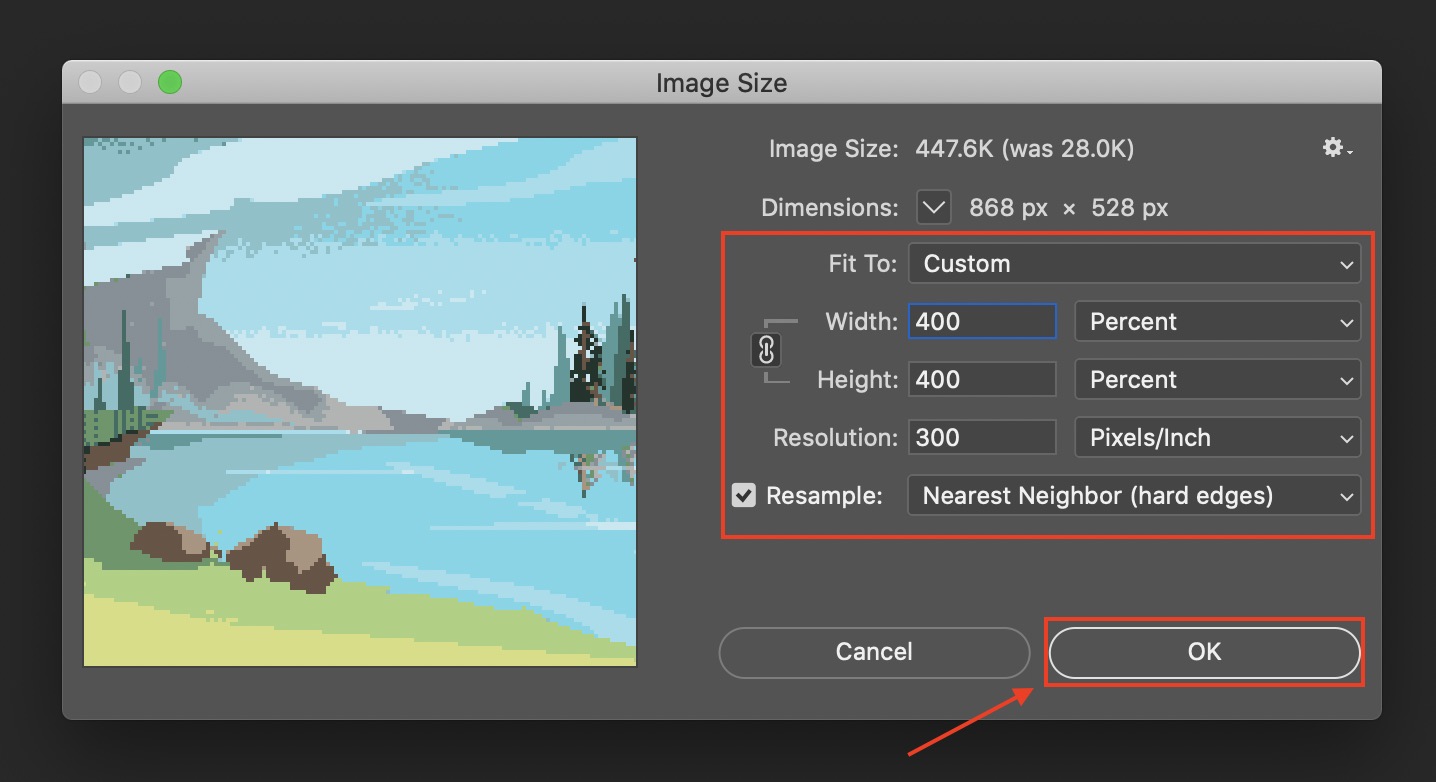Click the Resolution input field
This screenshot has width=1436, height=782.
pos(982,438)
